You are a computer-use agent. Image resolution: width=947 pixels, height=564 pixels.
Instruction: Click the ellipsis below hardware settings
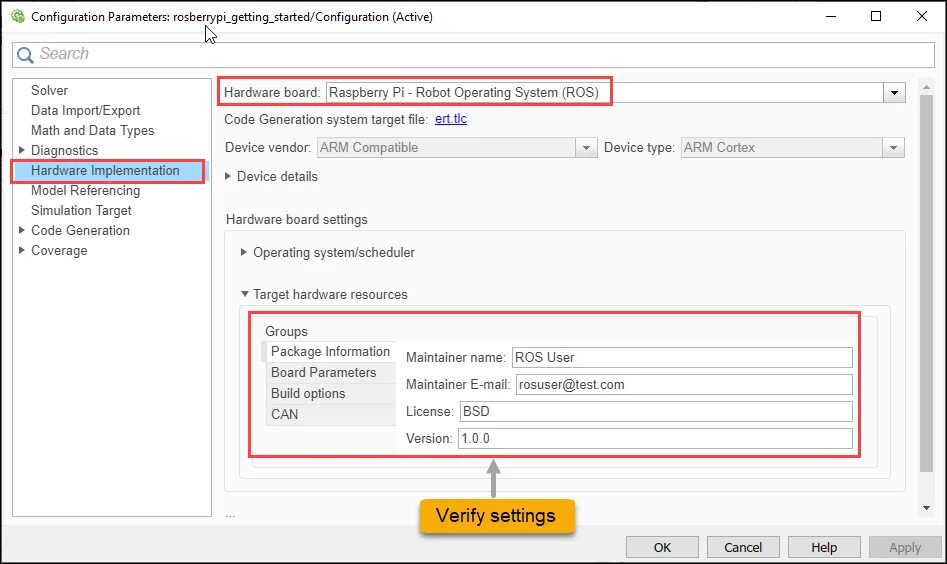(x=230, y=516)
